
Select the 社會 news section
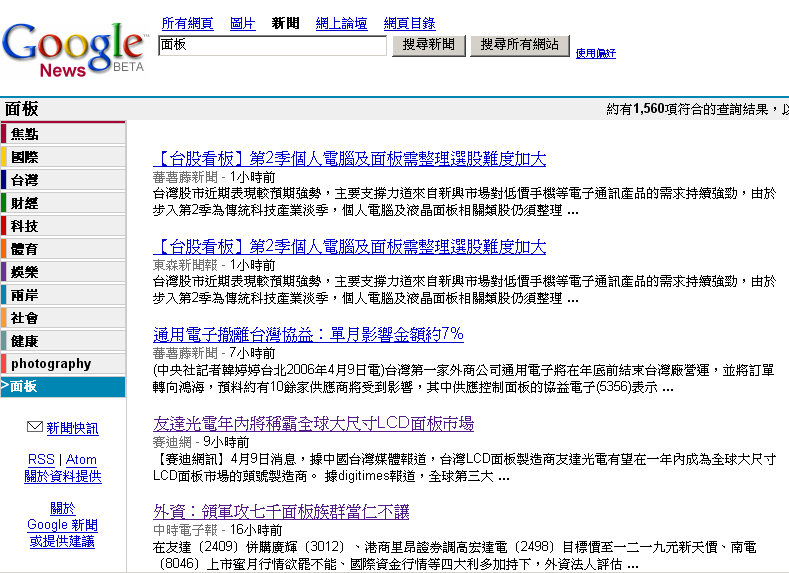pyautogui.click(x=63, y=318)
